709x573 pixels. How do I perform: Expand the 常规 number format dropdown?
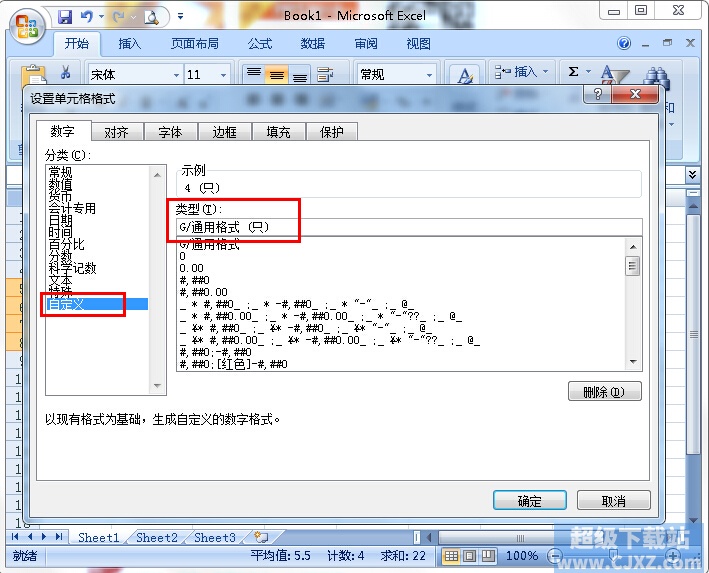(x=430, y=75)
